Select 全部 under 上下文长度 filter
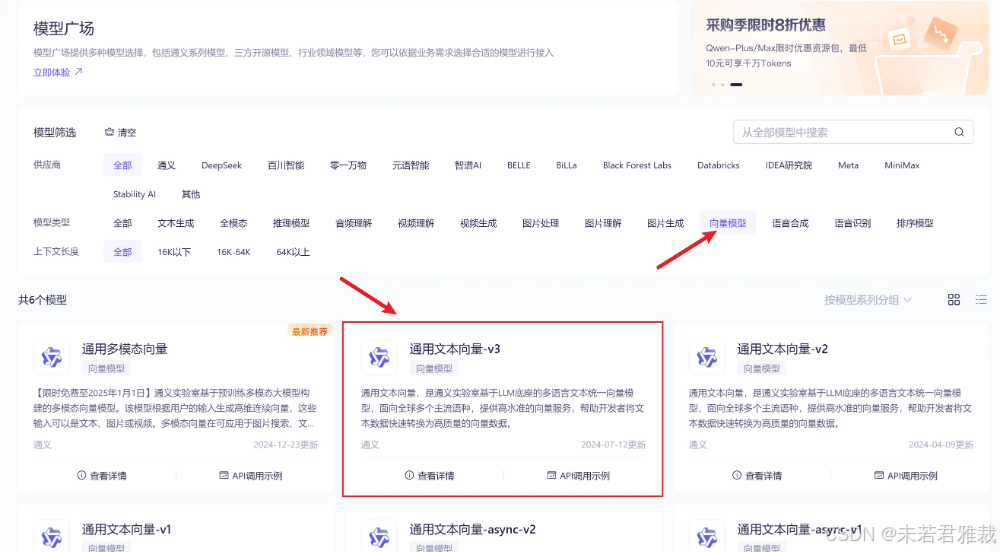1000x552 pixels. [122, 252]
